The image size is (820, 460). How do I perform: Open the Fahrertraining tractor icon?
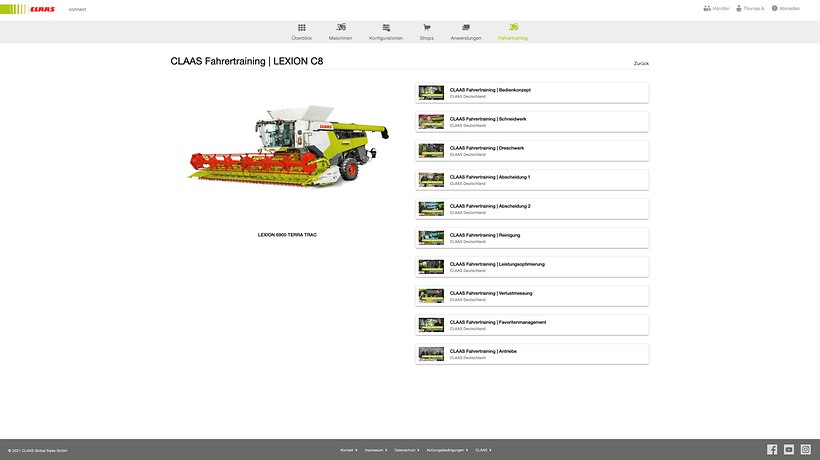(513, 27)
